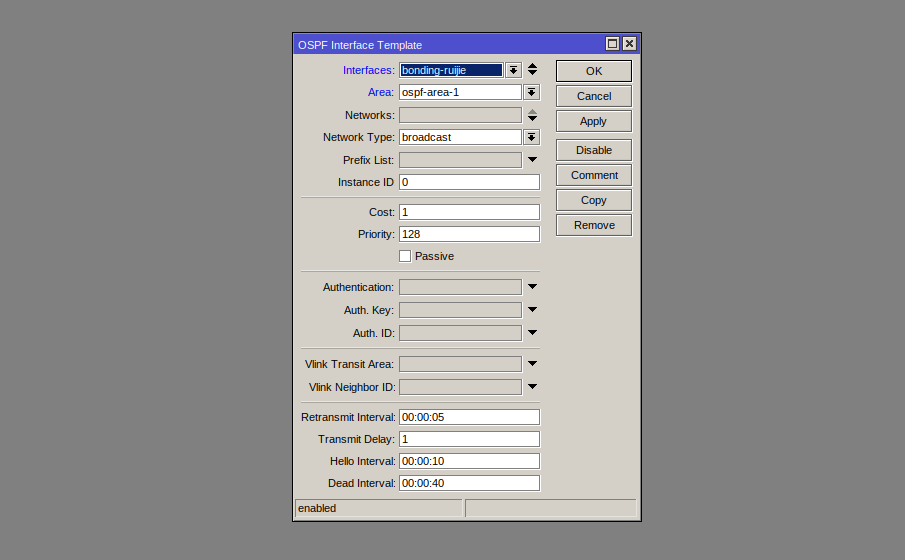Expand the Authentication field
Viewport: 905px width, 560px height.
pos(532,286)
